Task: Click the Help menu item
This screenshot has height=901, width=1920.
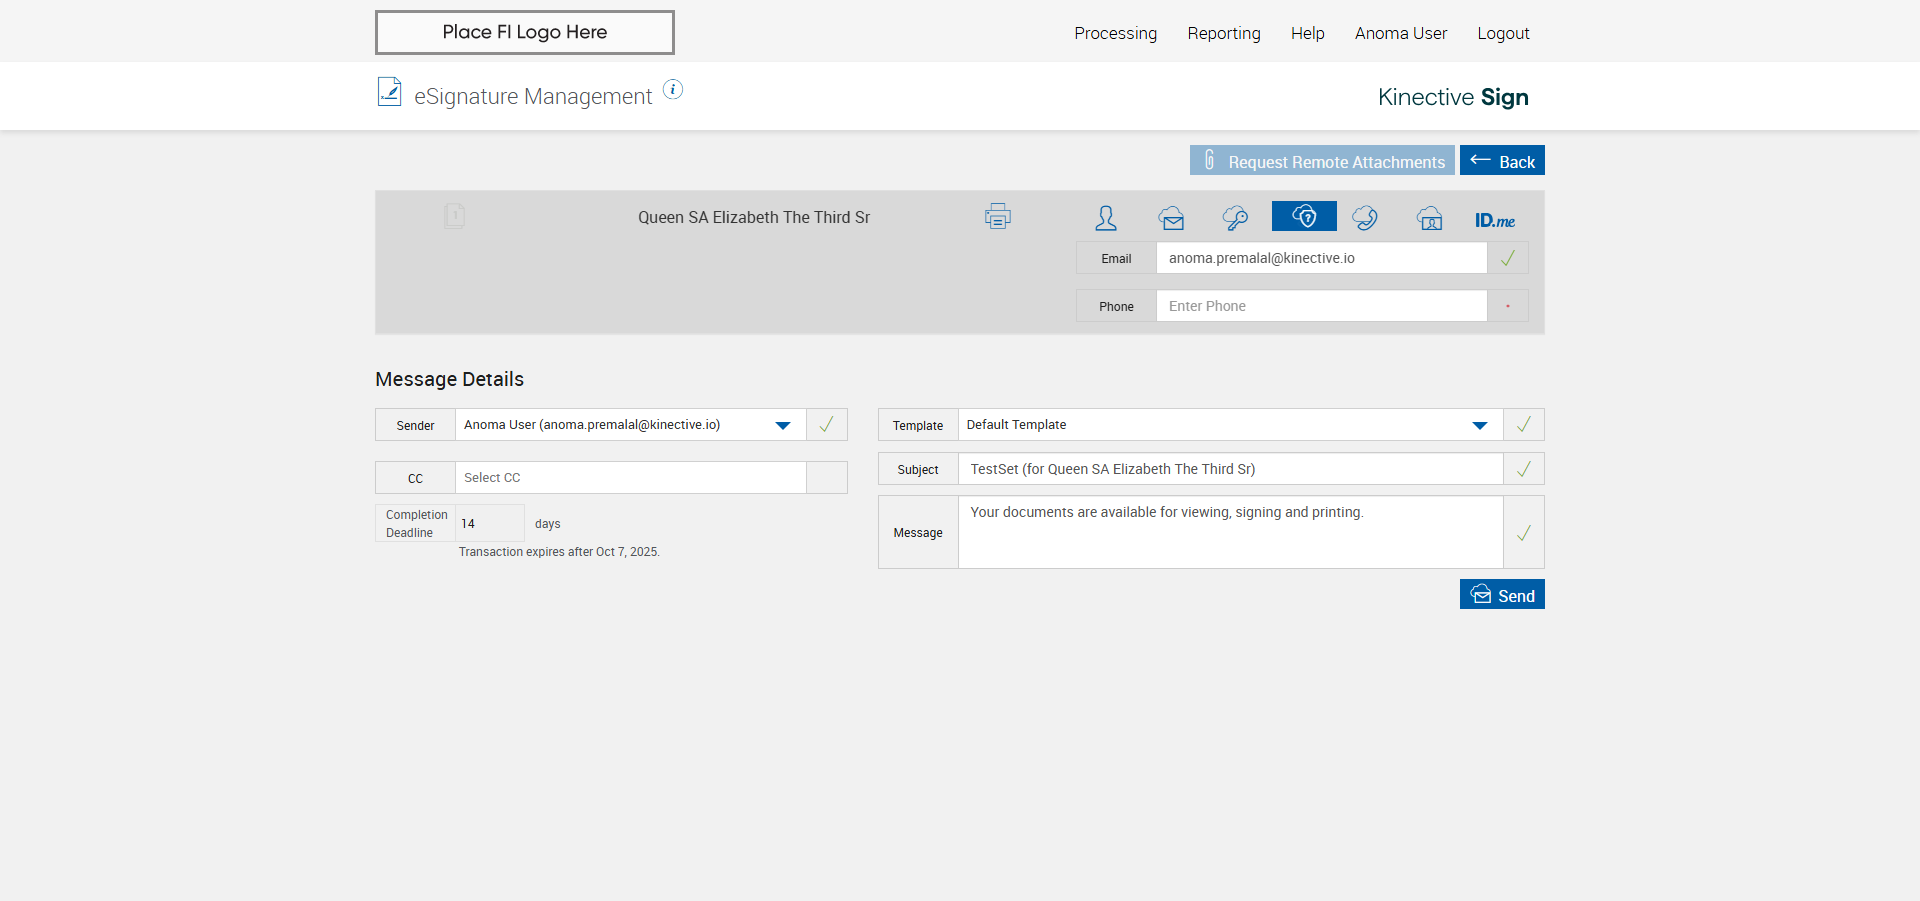Action: (1307, 33)
